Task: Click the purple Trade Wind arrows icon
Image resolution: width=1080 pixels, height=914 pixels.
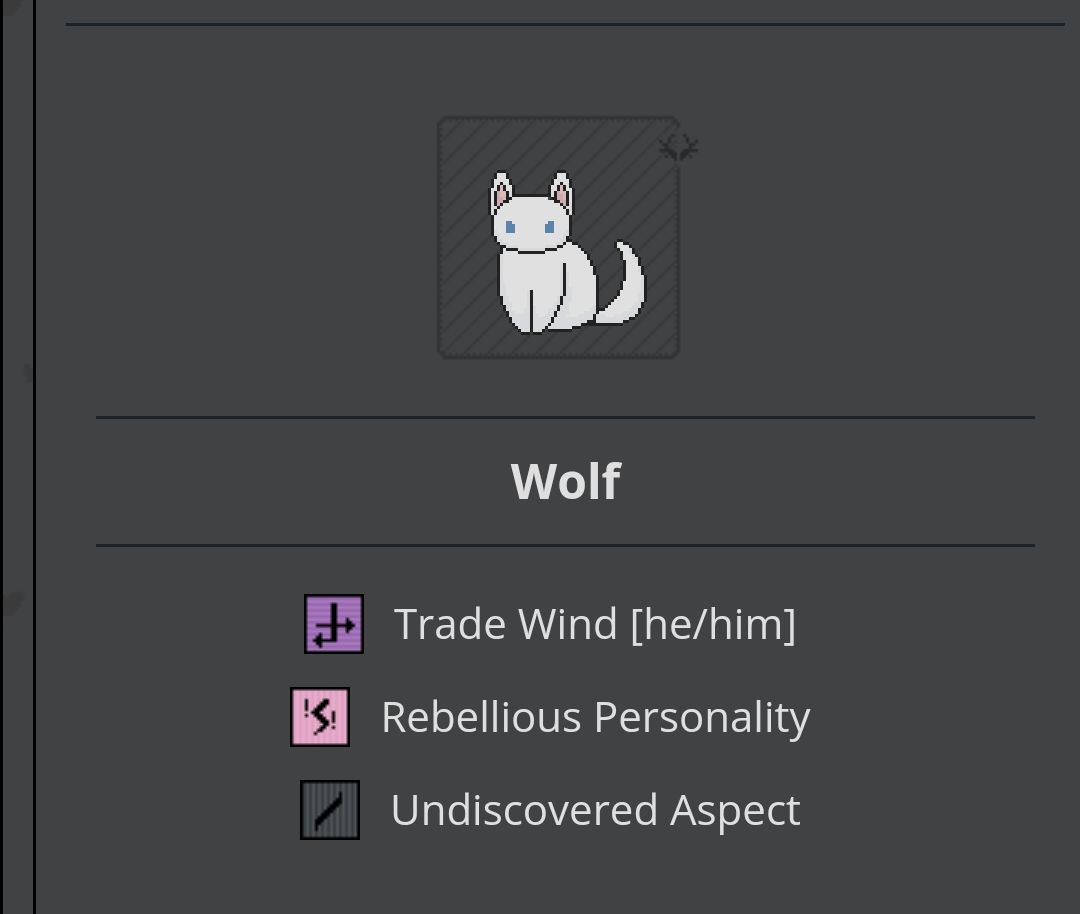Action: [334, 624]
